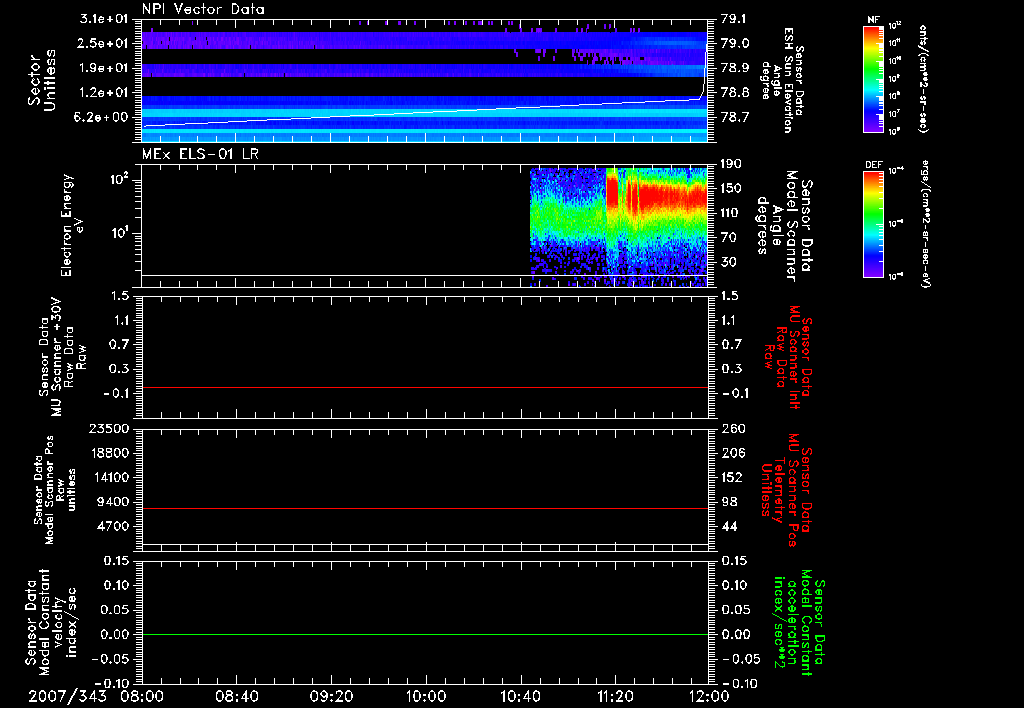Select the 08:40 time axis label

pos(237,695)
